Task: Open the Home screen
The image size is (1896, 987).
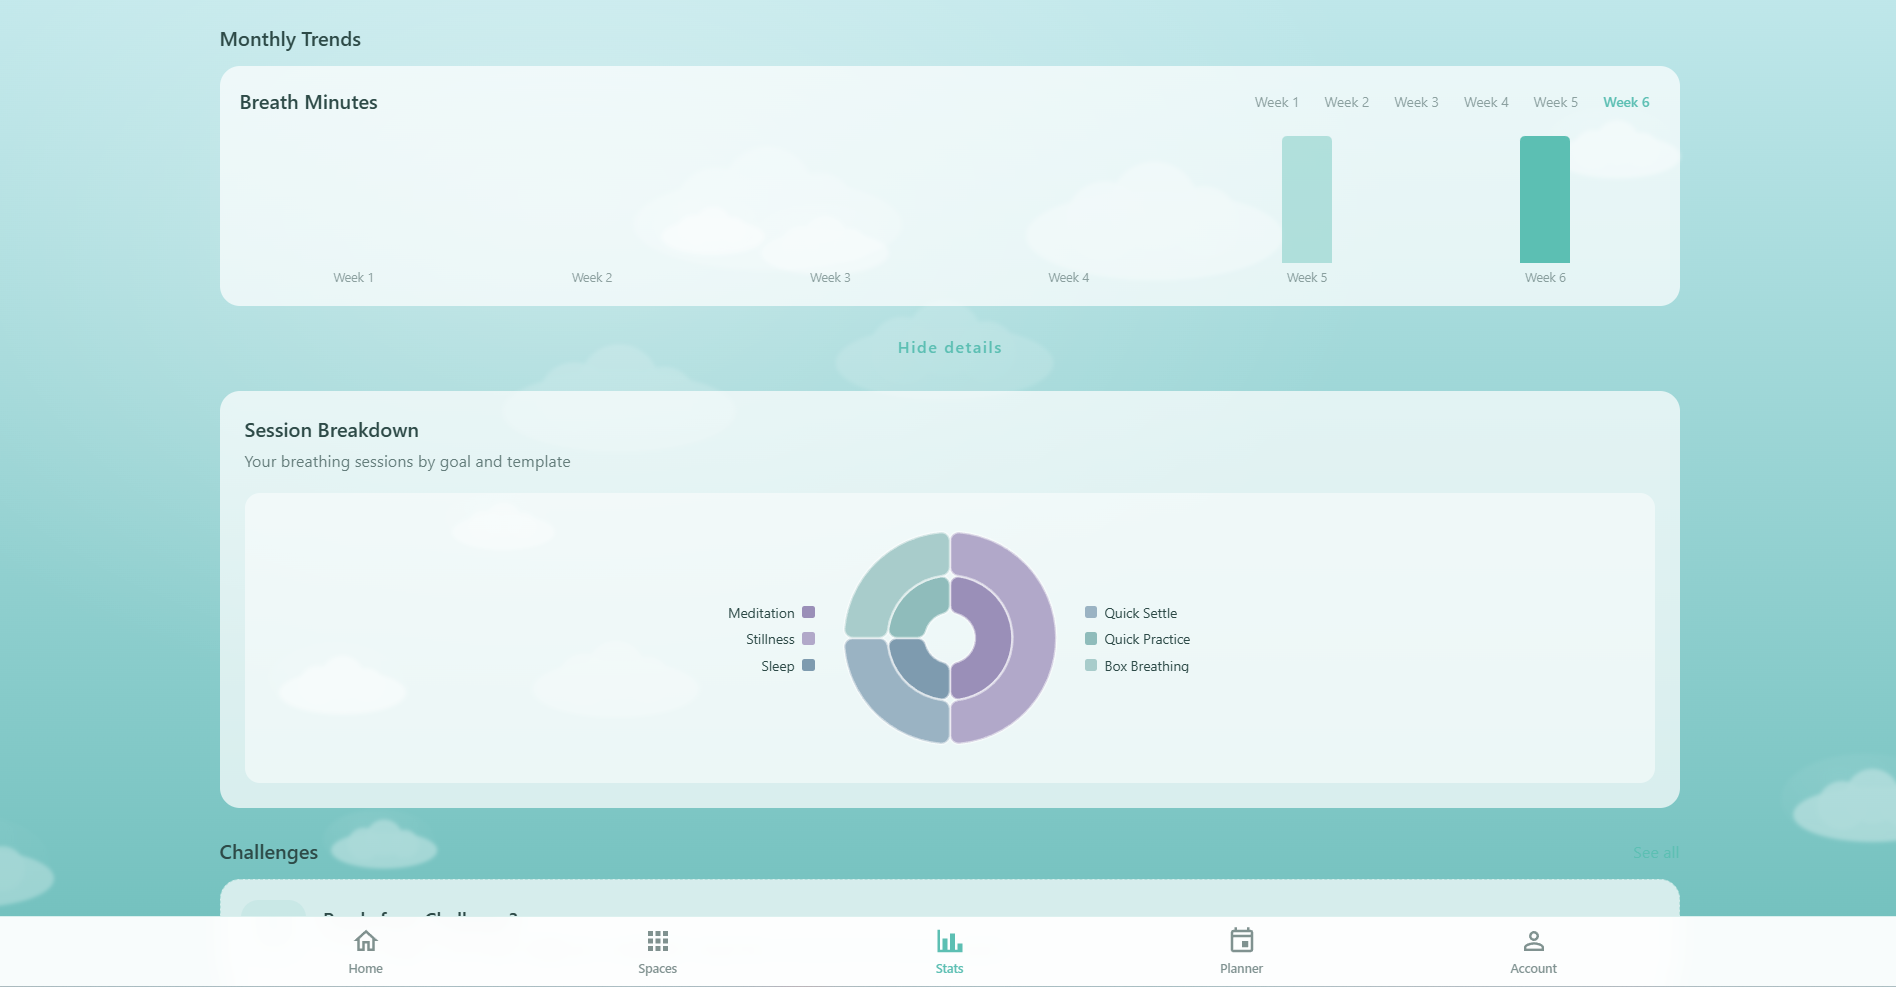Action: point(365,950)
